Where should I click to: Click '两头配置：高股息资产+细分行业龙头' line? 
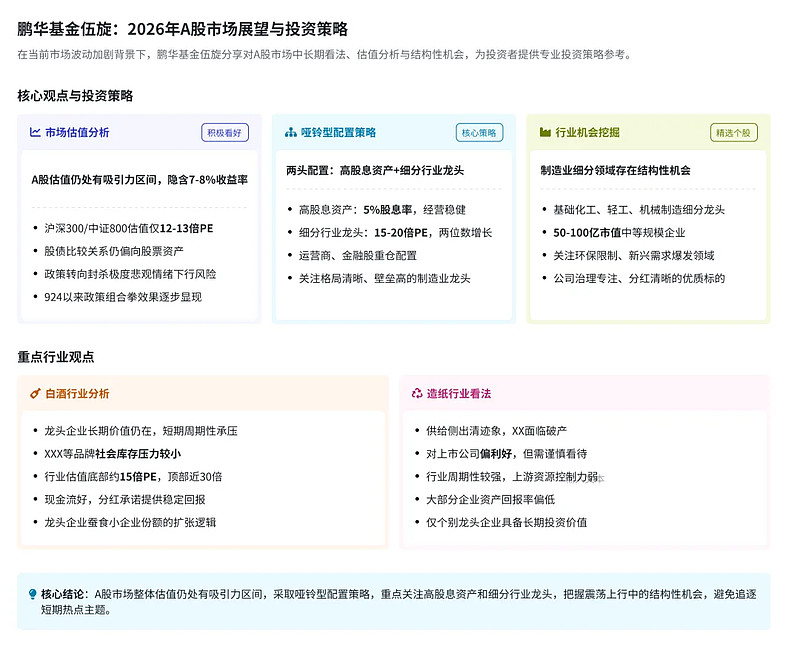[375, 170]
